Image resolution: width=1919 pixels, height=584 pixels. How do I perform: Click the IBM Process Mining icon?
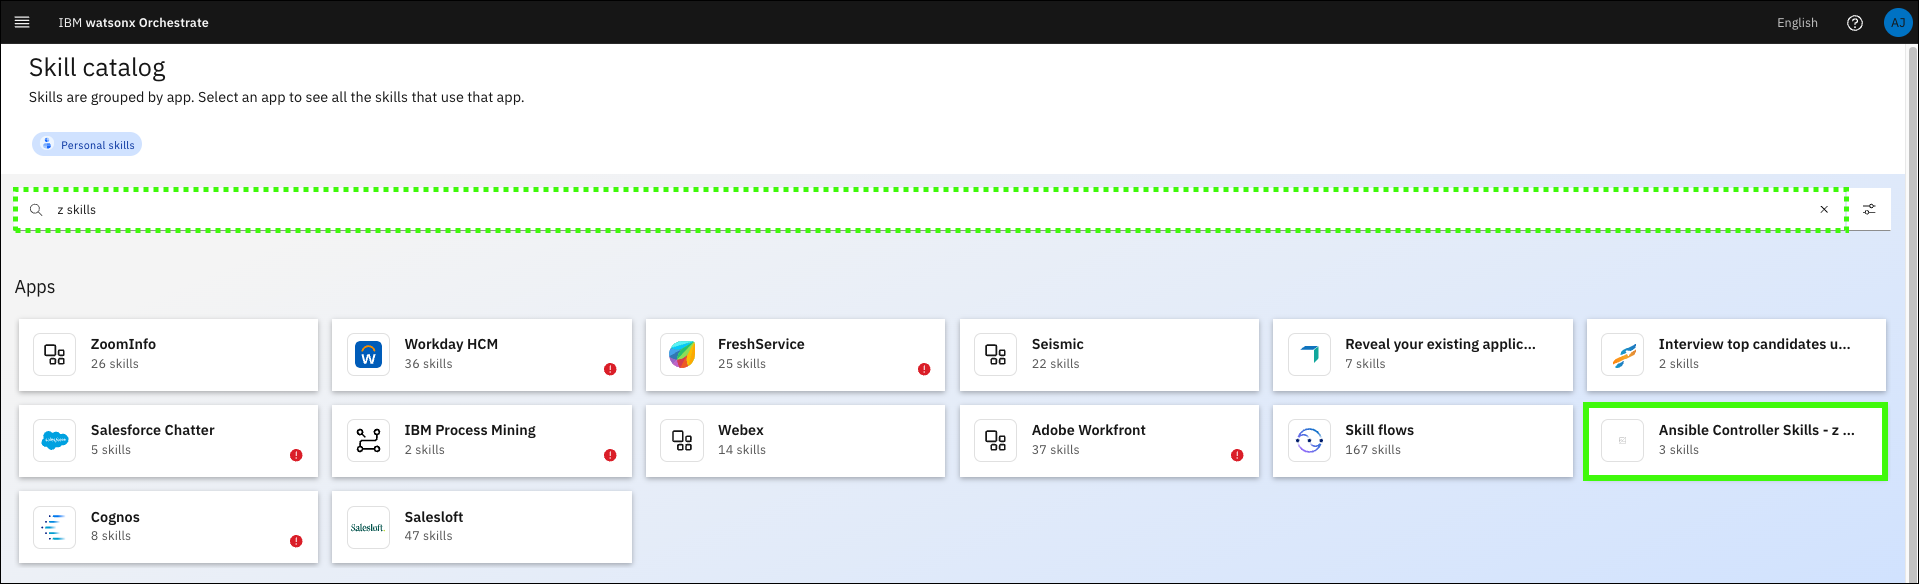tap(368, 441)
